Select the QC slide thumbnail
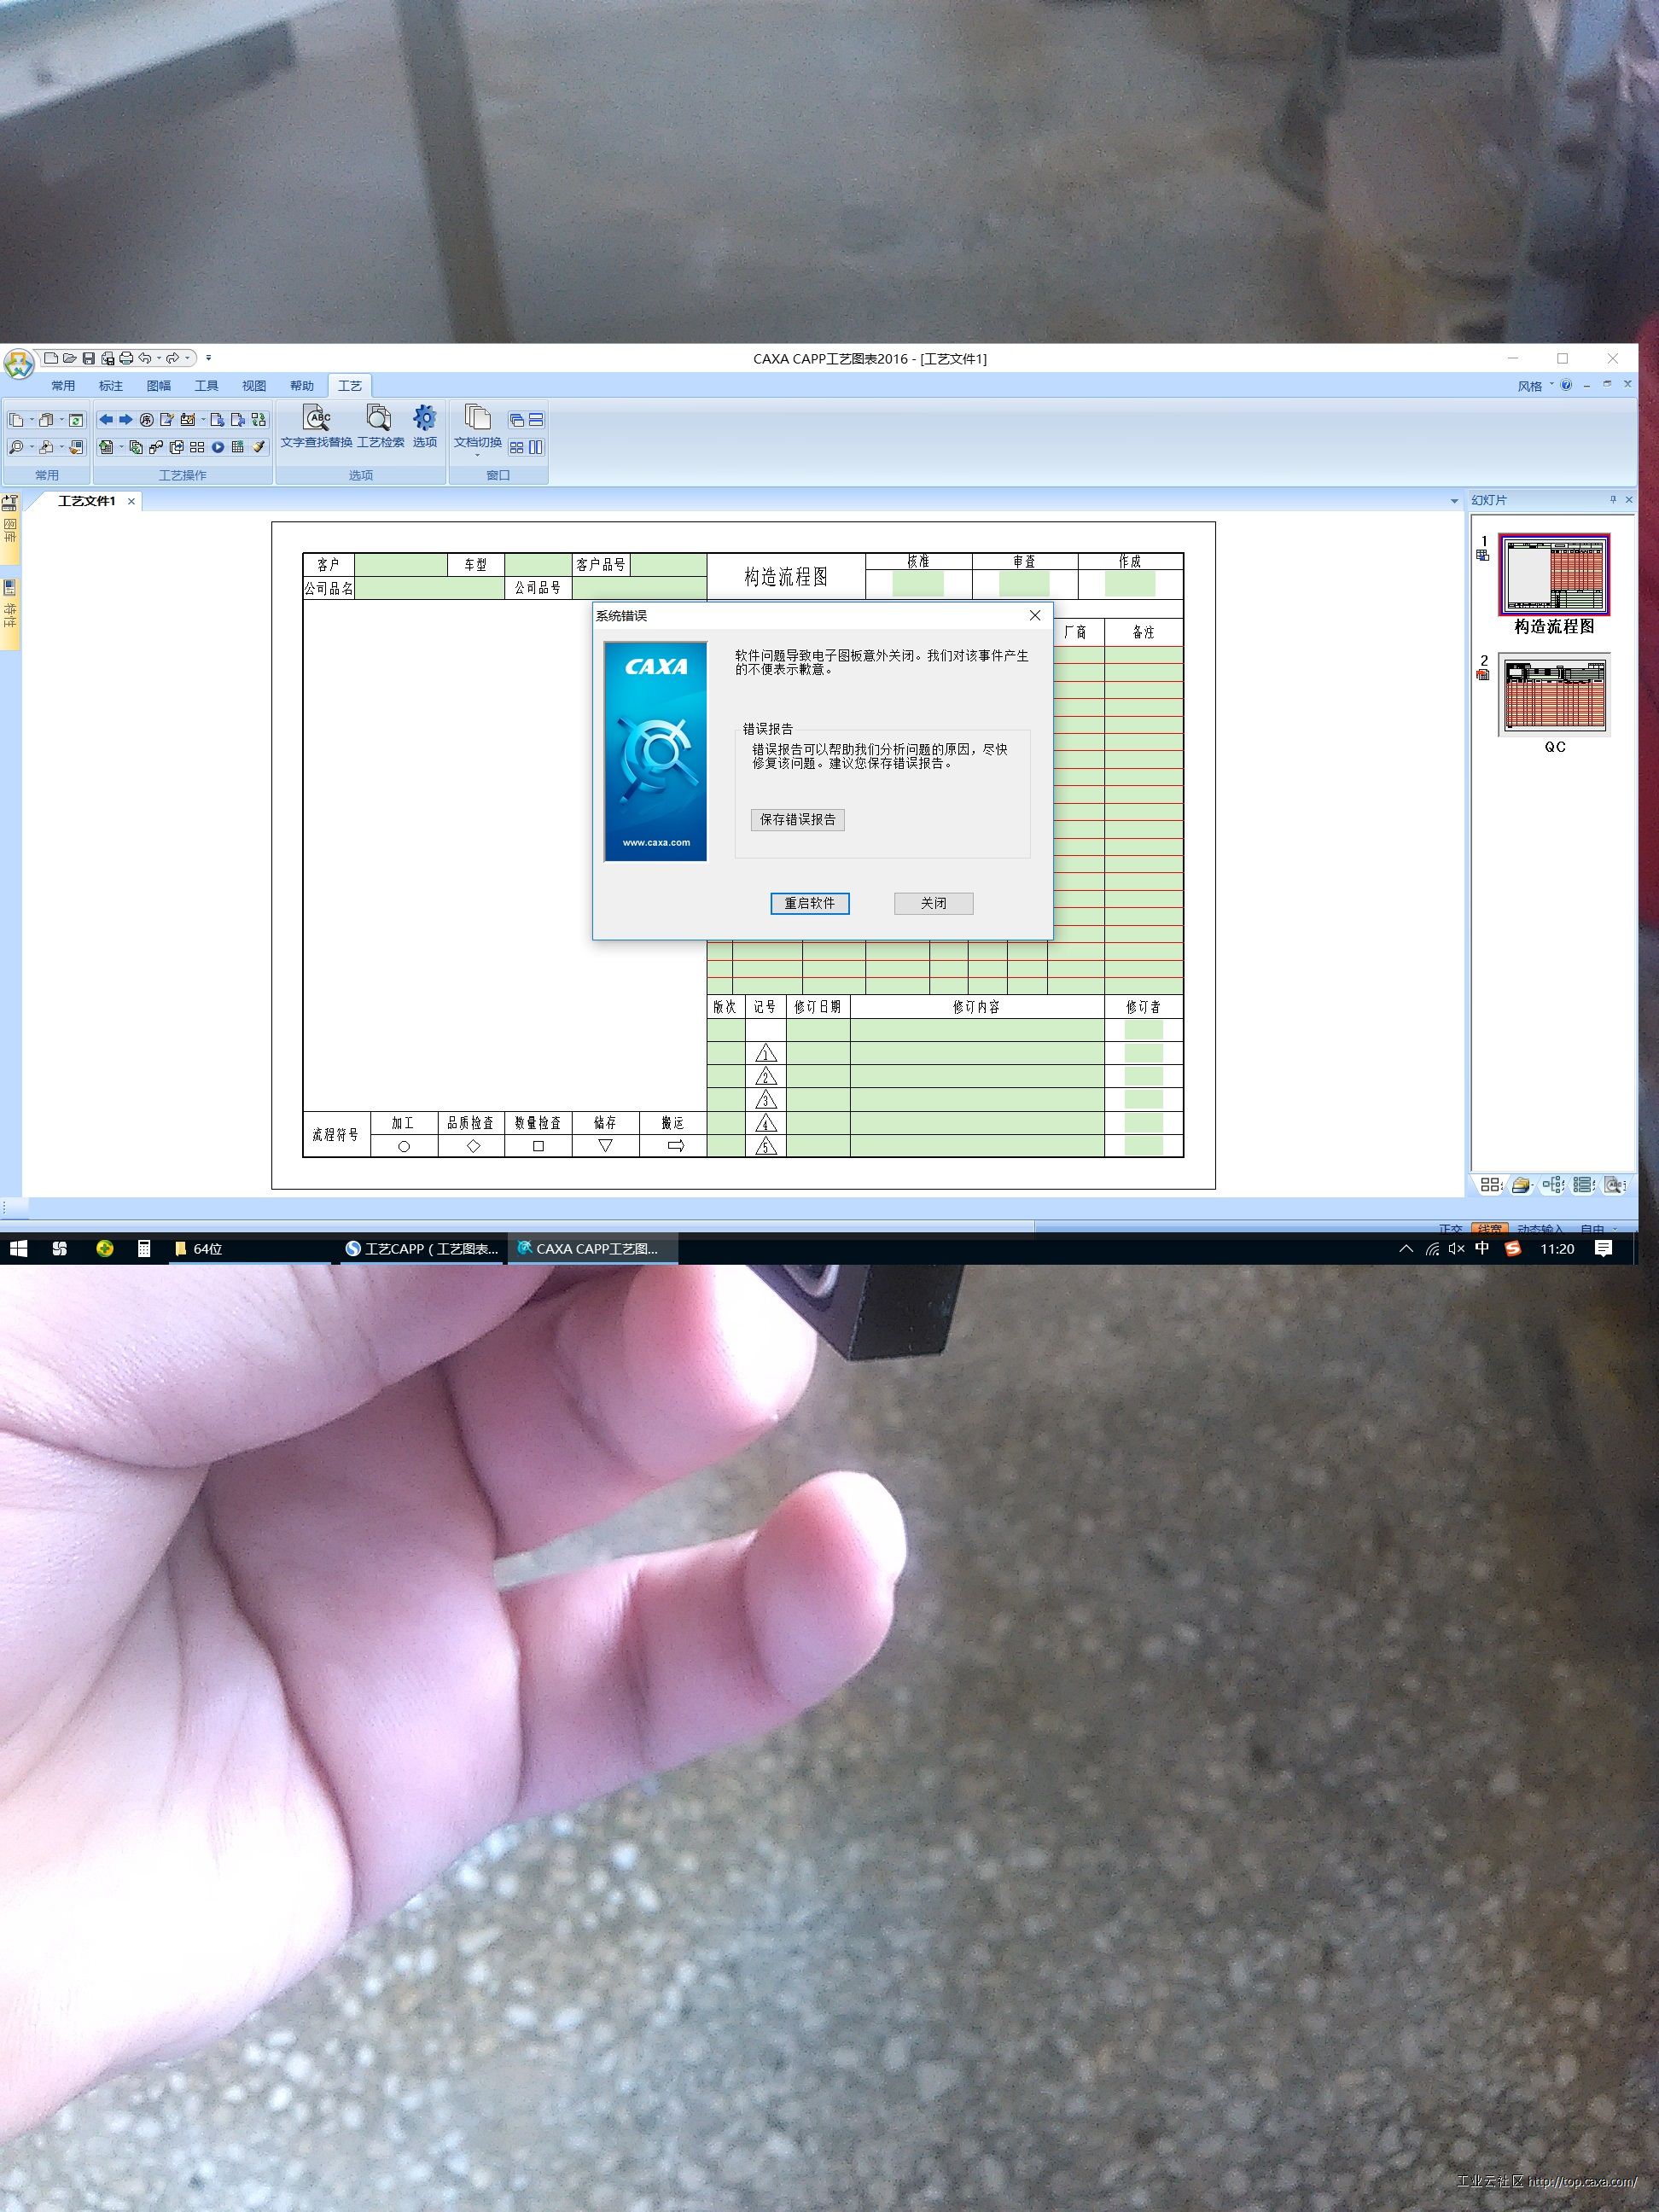Screen dimensions: 1659x2212 tap(1553, 696)
